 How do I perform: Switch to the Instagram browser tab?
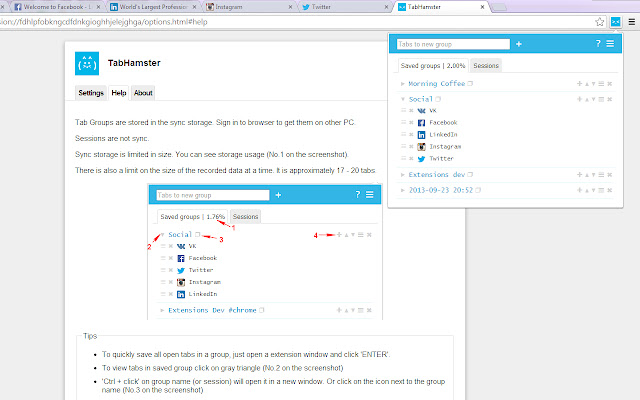pos(249,7)
